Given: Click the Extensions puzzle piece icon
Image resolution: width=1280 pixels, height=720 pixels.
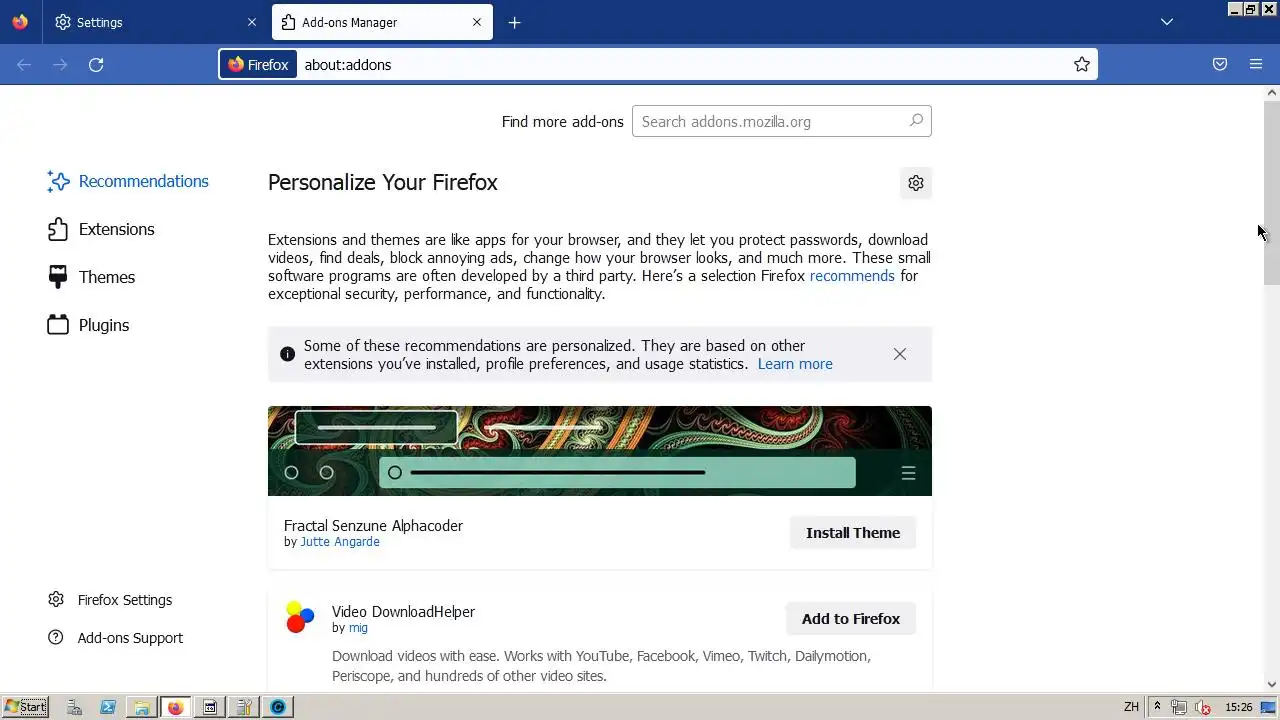Looking at the screenshot, I should click(58, 229).
